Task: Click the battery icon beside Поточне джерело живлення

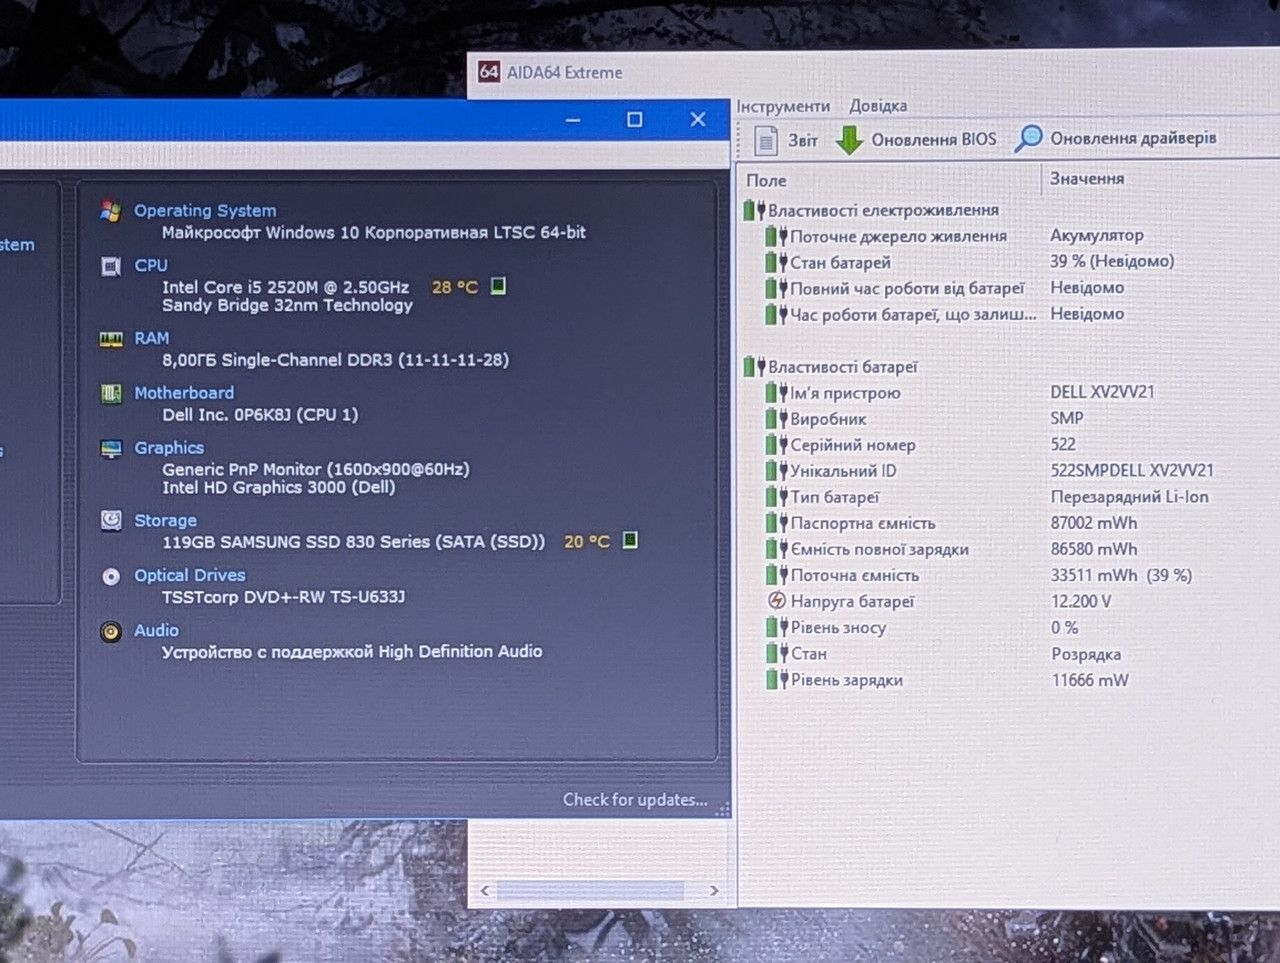Action: coord(776,236)
